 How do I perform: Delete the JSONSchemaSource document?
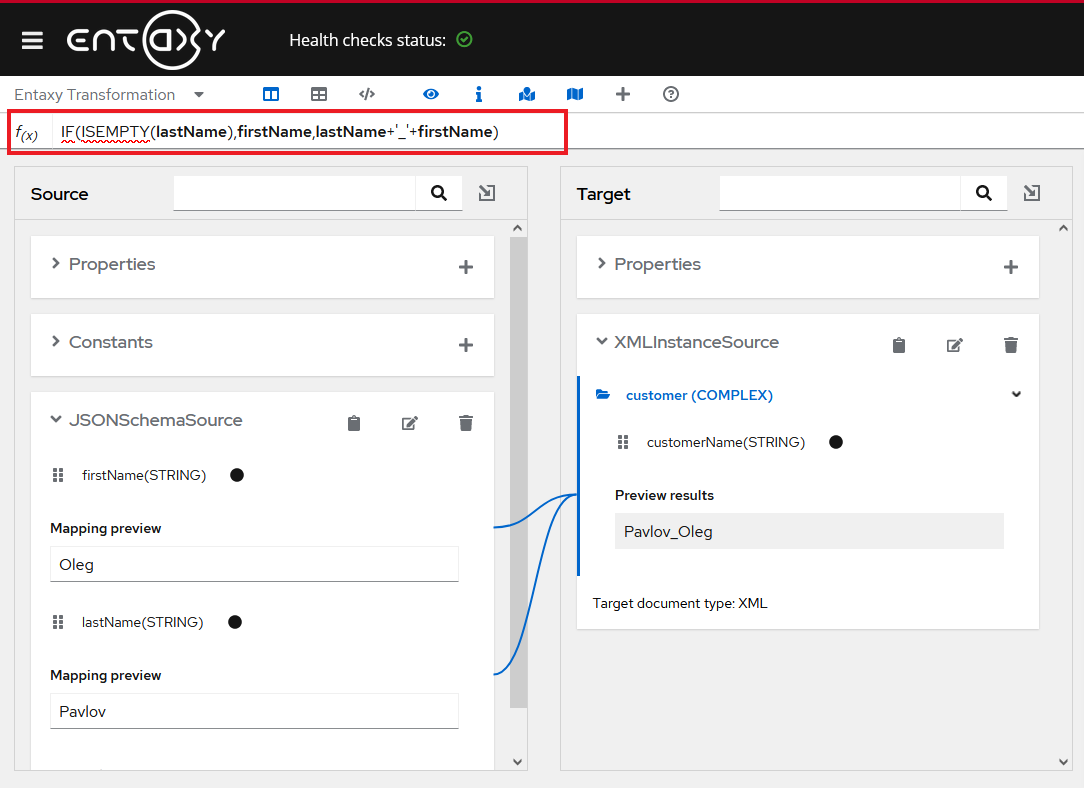pos(465,423)
